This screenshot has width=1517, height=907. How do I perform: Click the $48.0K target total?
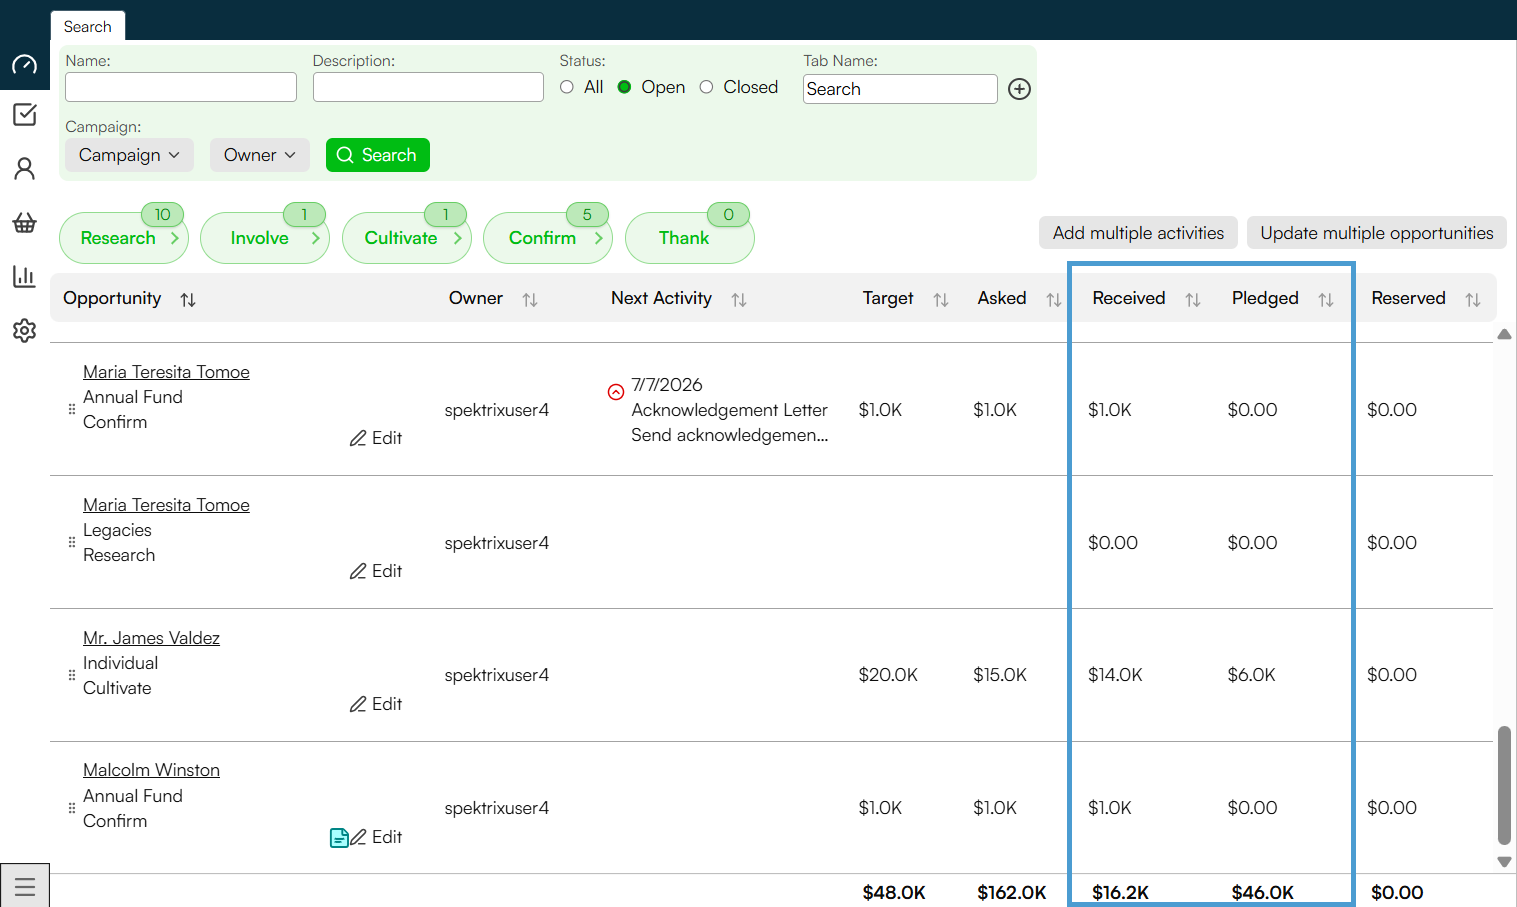coord(894,892)
